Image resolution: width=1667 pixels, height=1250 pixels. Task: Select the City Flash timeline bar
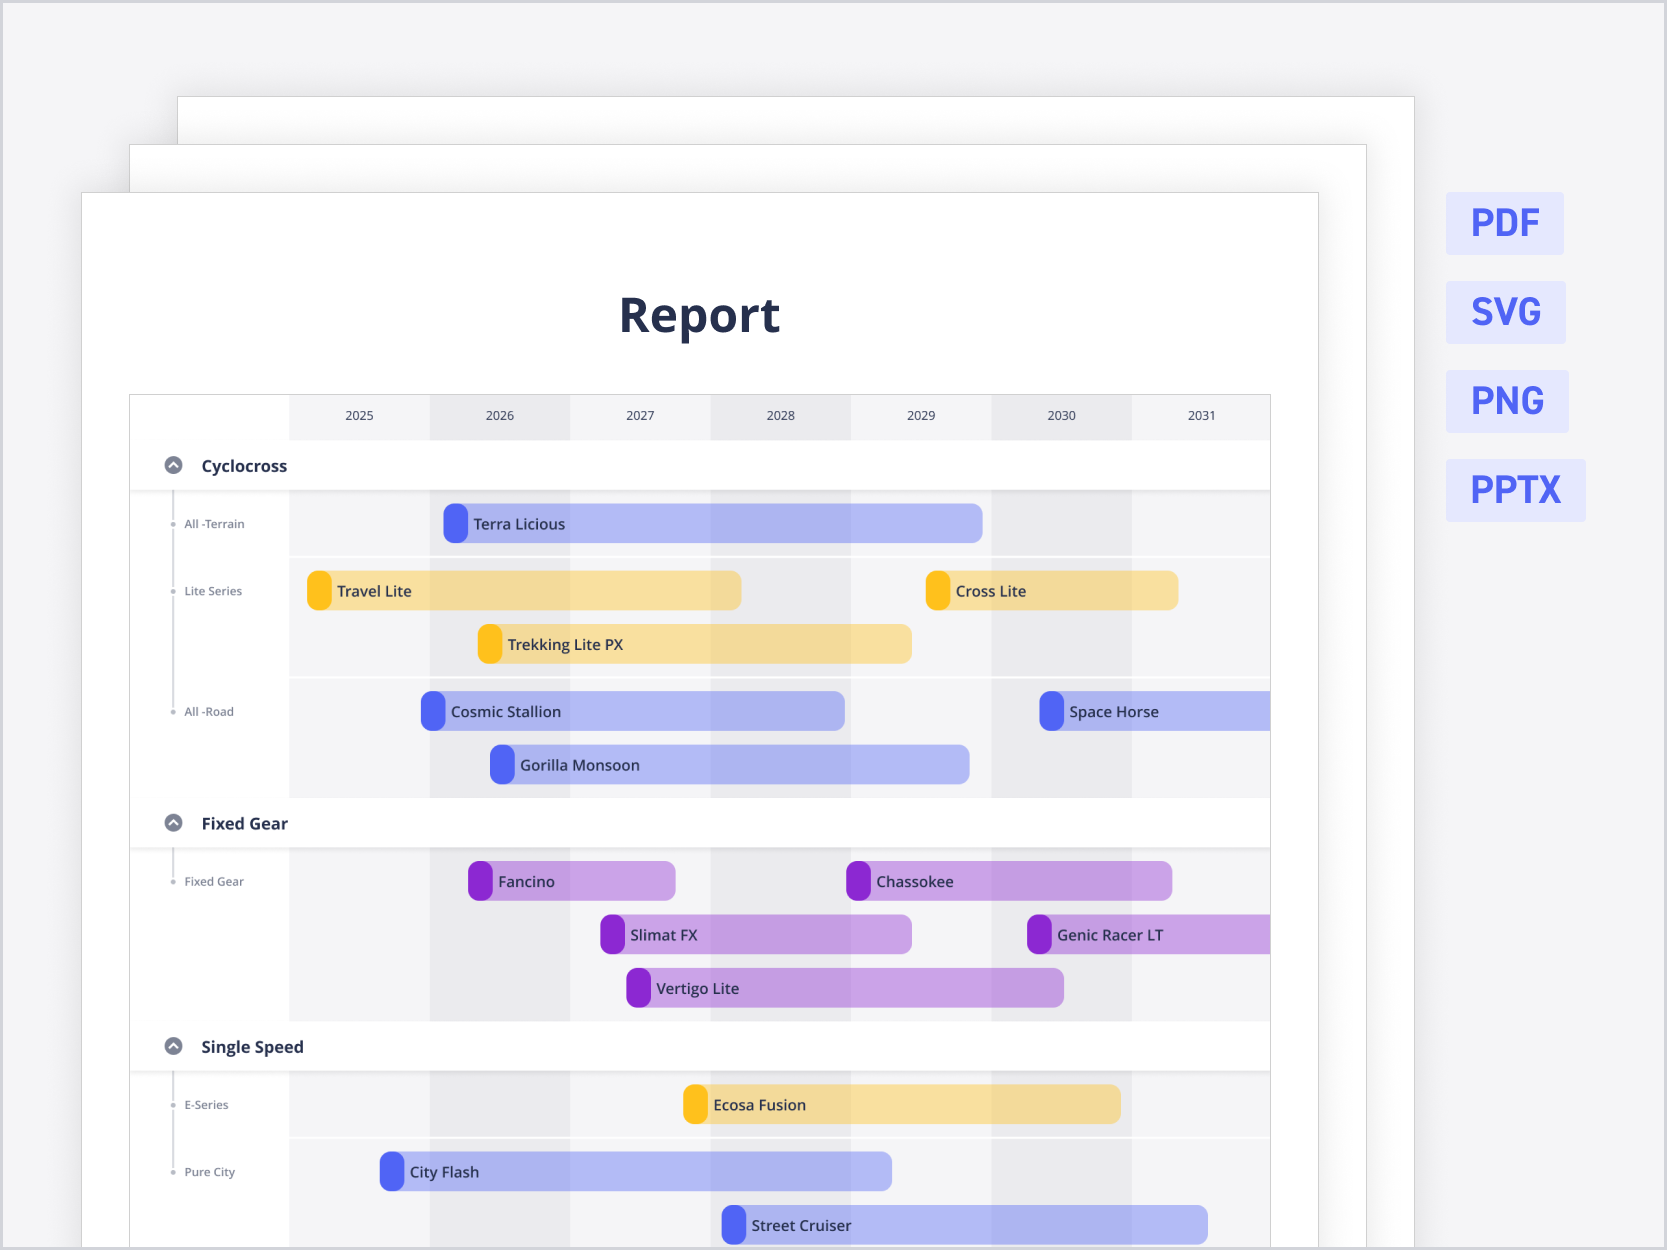(x=636, y=1172)
